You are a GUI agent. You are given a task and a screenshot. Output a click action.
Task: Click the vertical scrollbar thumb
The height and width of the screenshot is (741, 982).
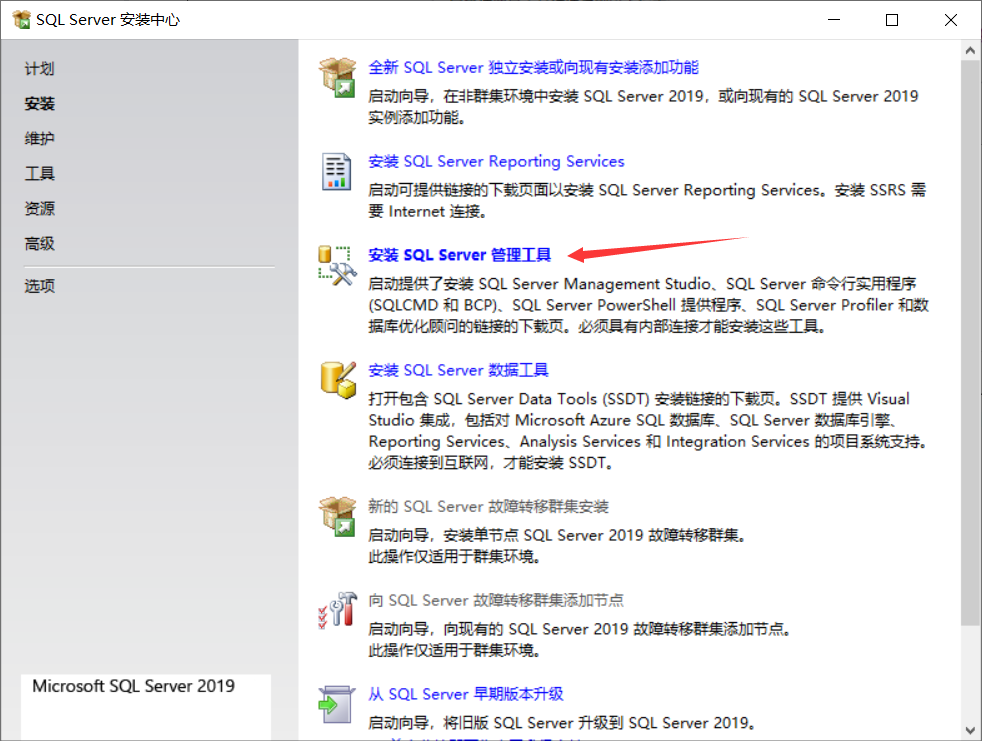click(971, 343)
